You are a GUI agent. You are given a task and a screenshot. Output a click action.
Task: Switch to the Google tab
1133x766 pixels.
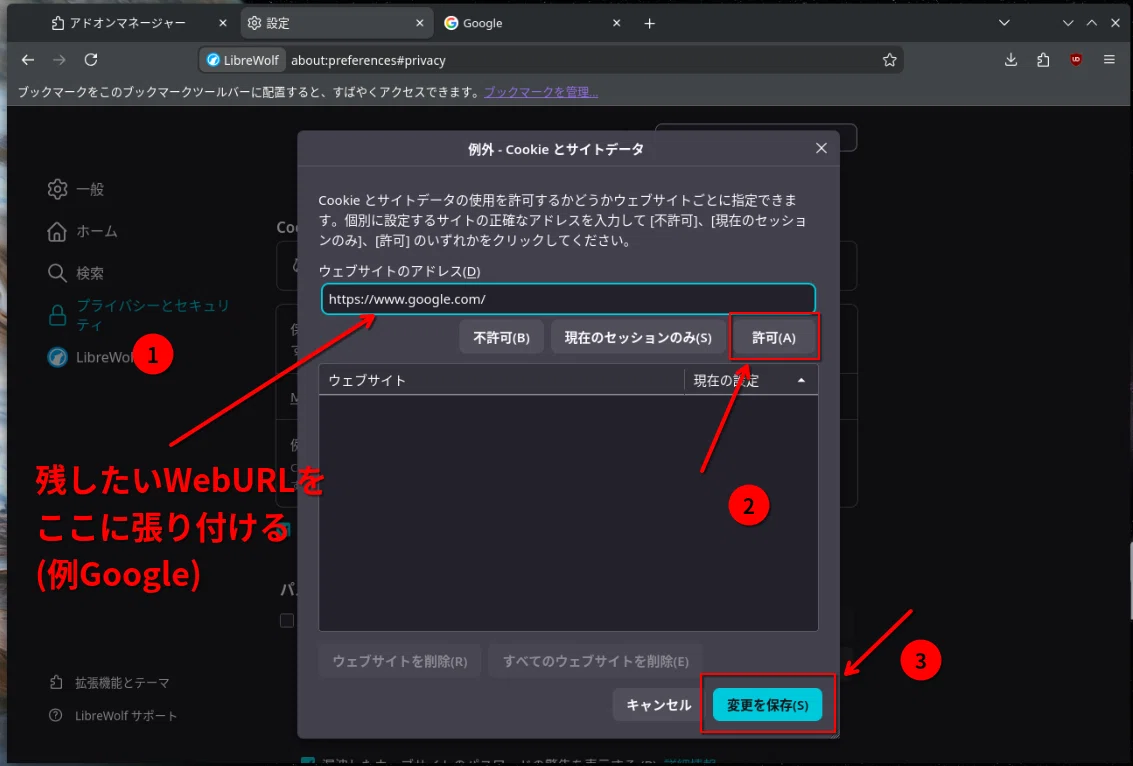point(533,23)
